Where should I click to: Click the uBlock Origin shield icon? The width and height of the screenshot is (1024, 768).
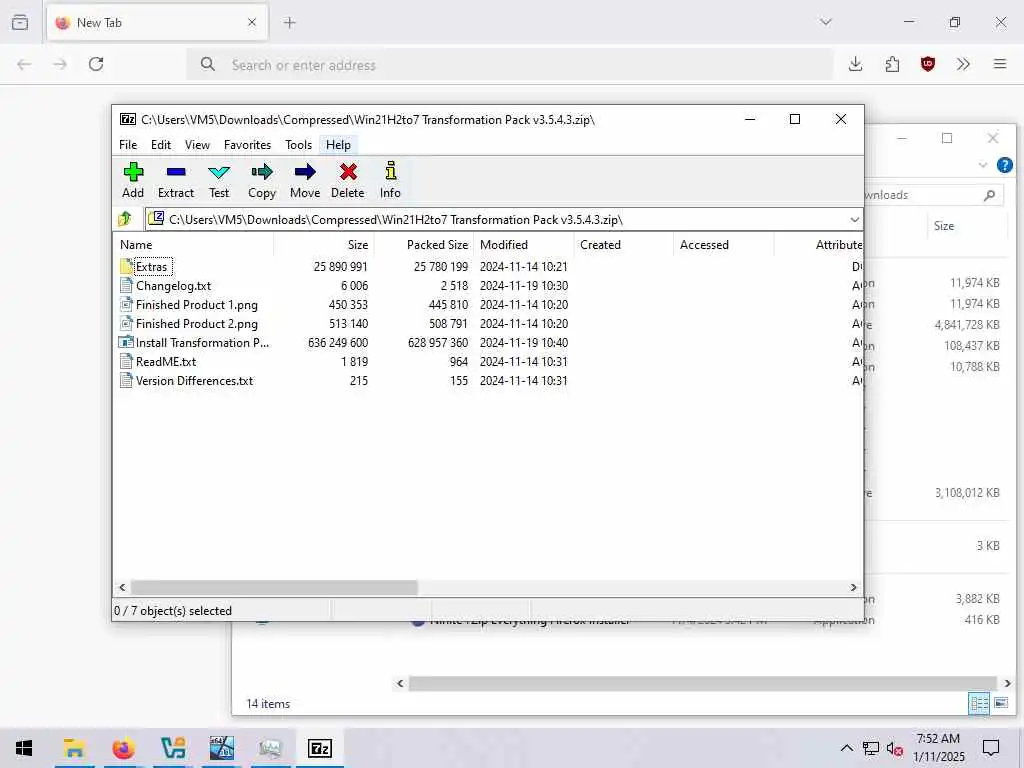pos(927,64)
